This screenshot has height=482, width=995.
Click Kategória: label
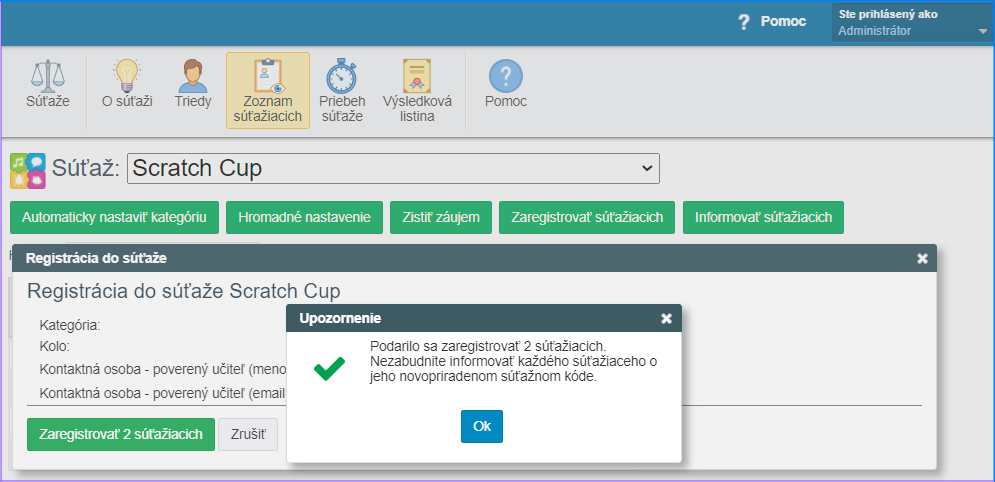(70, 326)
